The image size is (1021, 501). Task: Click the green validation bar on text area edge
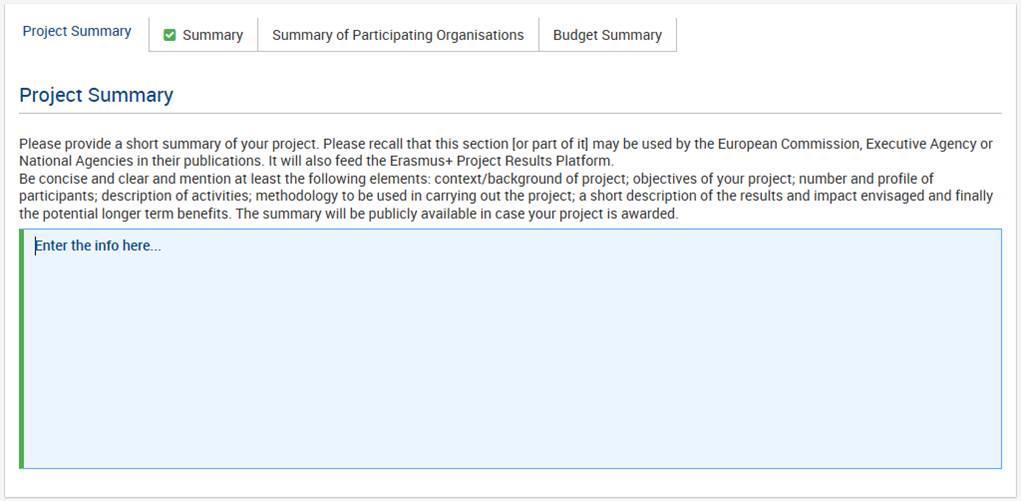(x=21, y=349)
